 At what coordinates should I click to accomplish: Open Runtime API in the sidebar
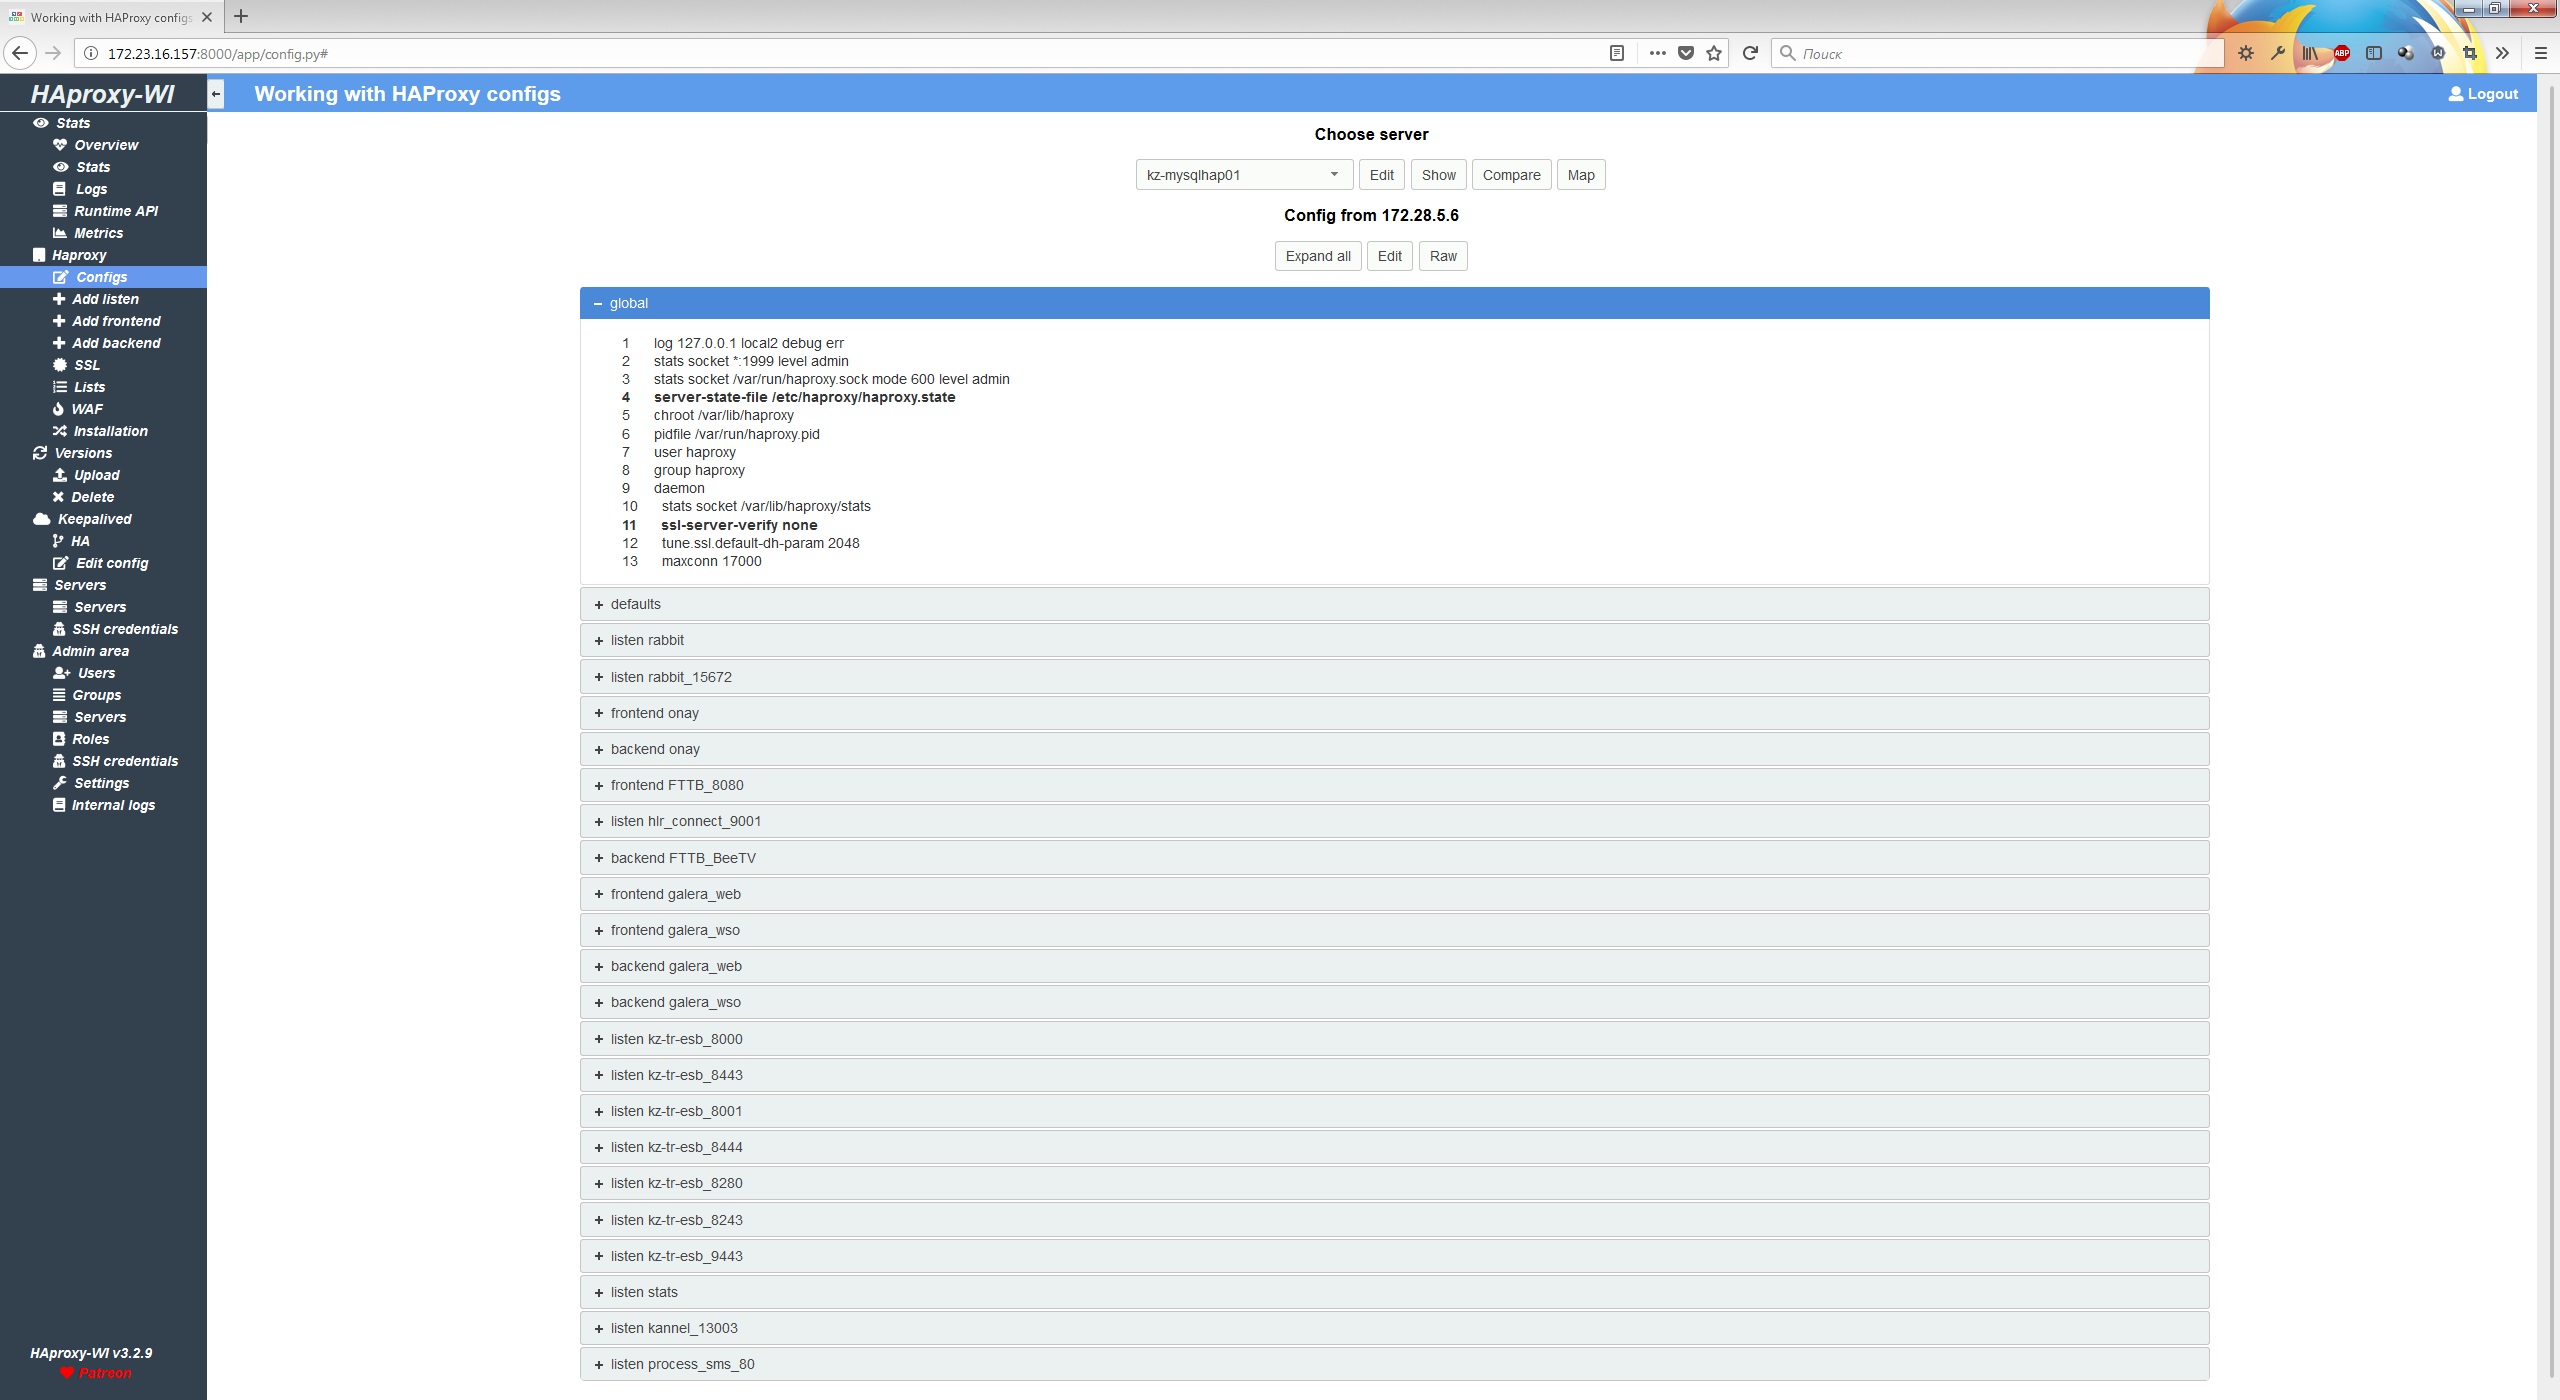[115, 211]
